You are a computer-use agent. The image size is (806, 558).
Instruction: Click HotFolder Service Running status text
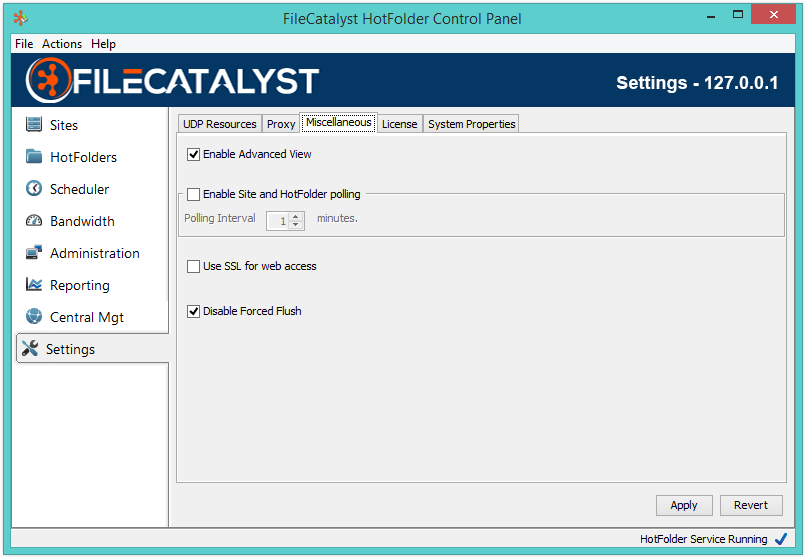(703, 539)
